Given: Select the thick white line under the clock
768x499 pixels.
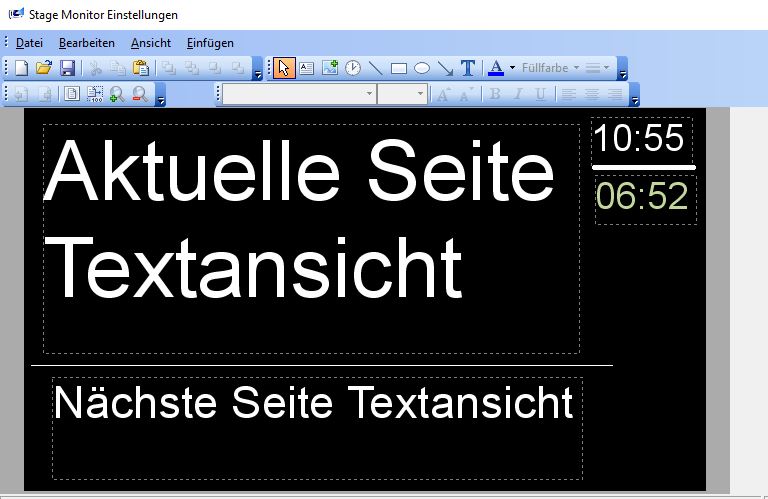Looking at the screenshot, I should [644, 167].
